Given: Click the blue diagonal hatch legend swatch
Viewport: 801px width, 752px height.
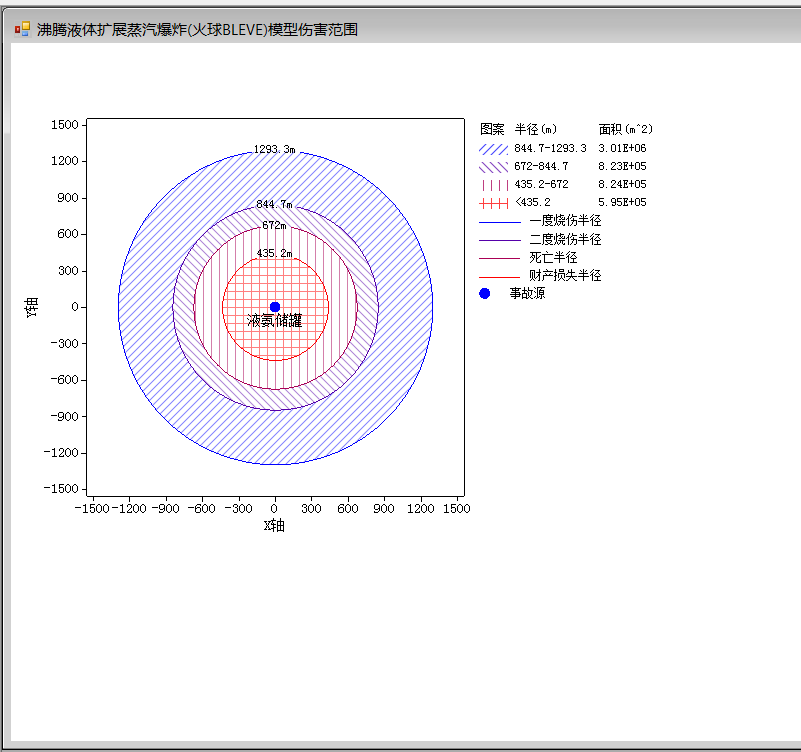Looking at the screenshot, I should tap(493, 149).
